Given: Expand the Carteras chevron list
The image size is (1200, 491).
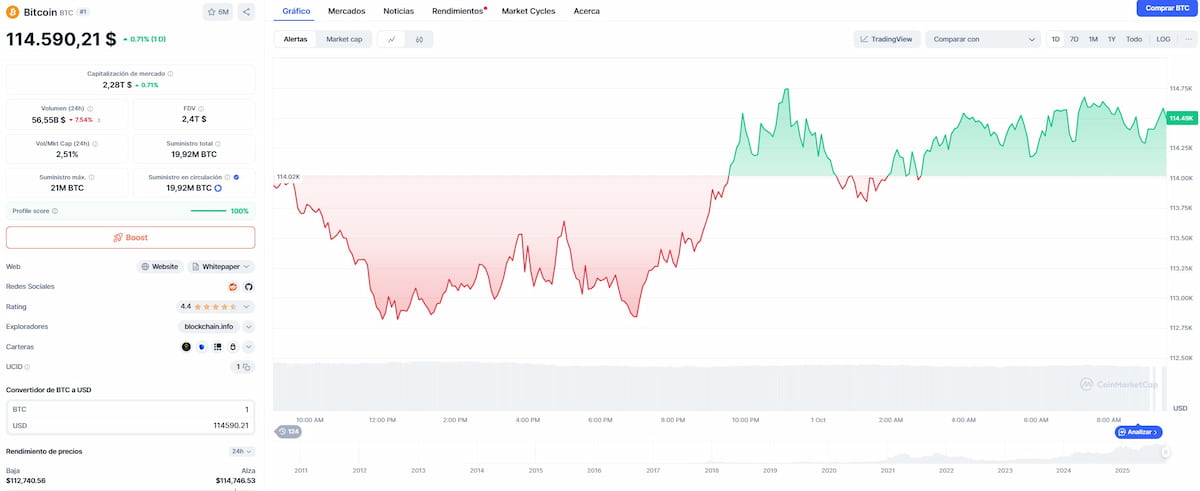Looking at the screenshot, I should 248,347.
